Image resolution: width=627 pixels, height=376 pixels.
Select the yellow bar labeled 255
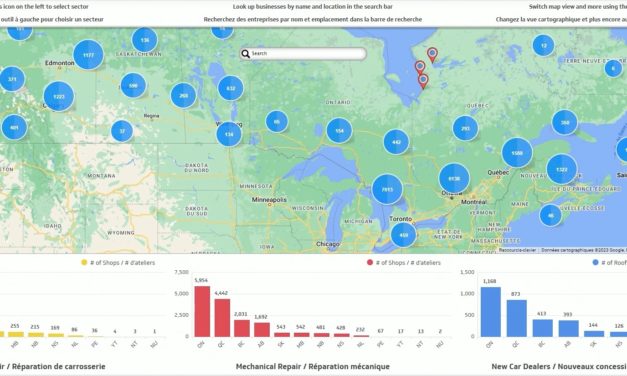16,334
